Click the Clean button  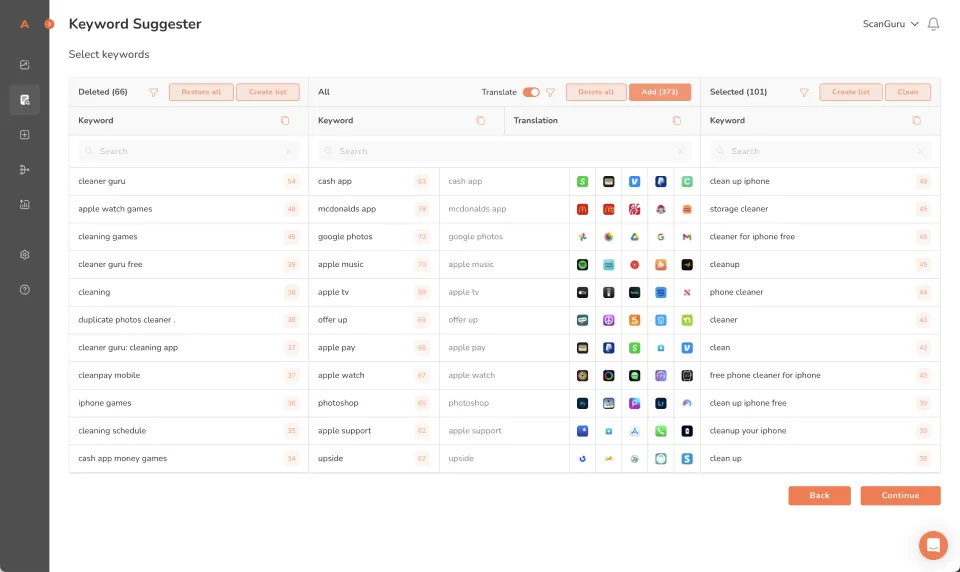pos(907,92)
